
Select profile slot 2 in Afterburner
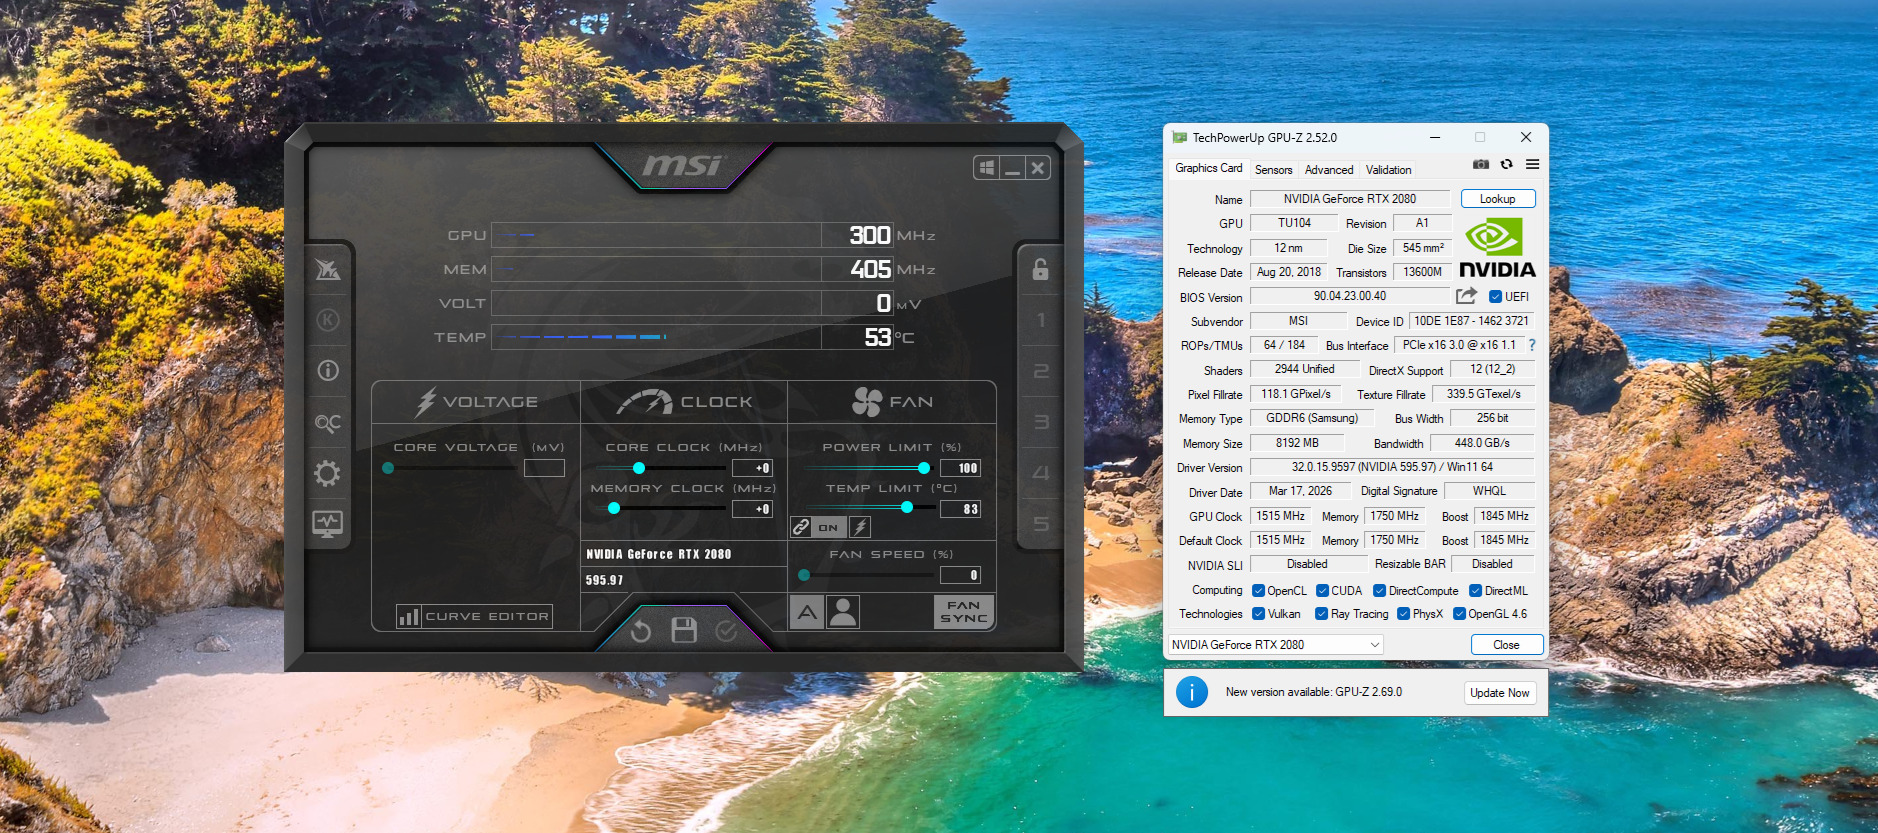pos(1041,371)
